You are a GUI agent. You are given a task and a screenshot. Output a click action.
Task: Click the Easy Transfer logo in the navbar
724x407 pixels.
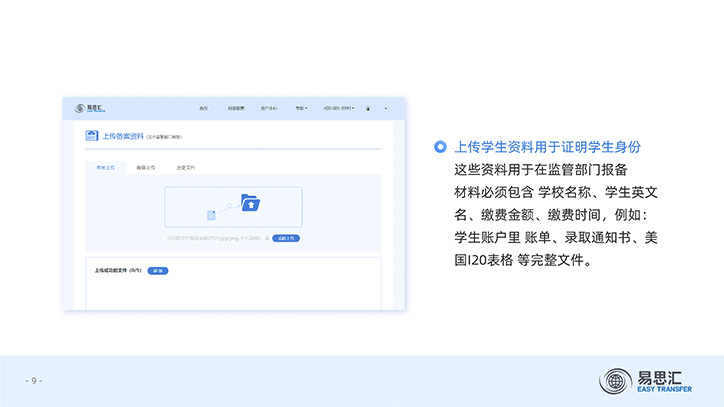pos(84,107)
